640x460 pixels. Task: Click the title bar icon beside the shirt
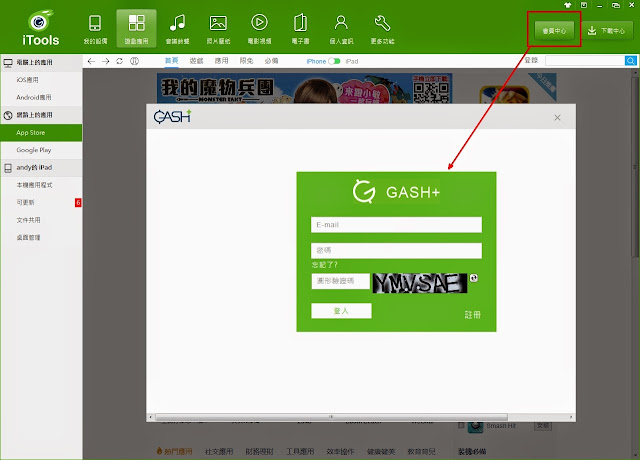584,5
